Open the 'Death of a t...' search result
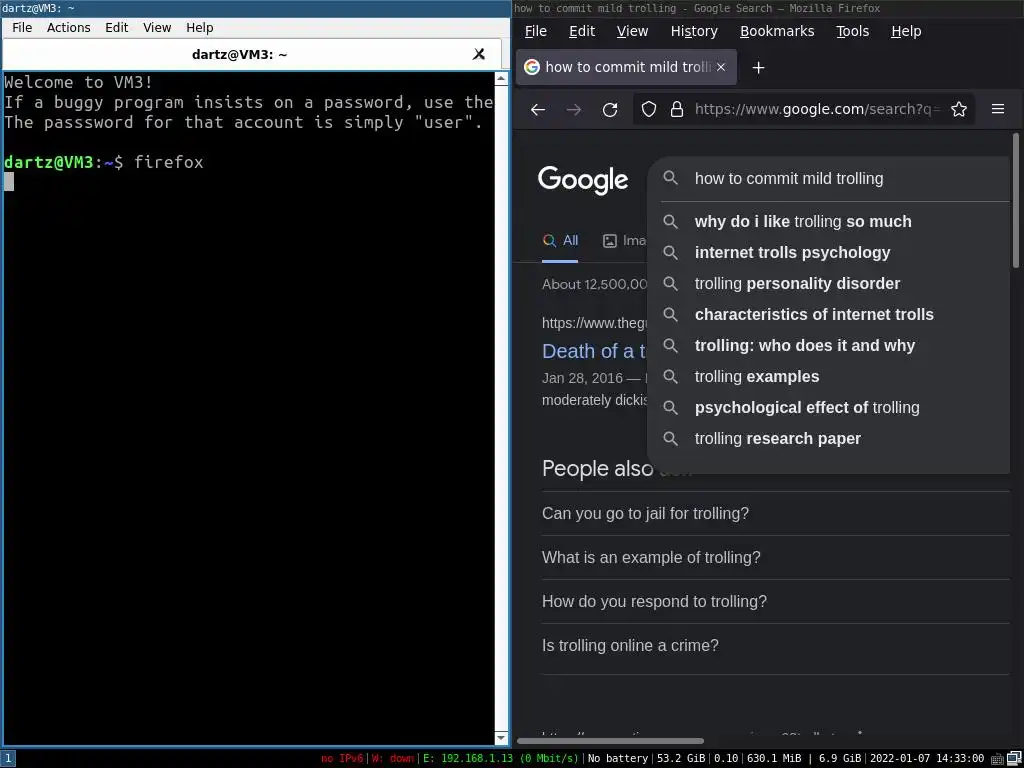This screenshot has height=768, width=1024. click(x=594, y=351)
